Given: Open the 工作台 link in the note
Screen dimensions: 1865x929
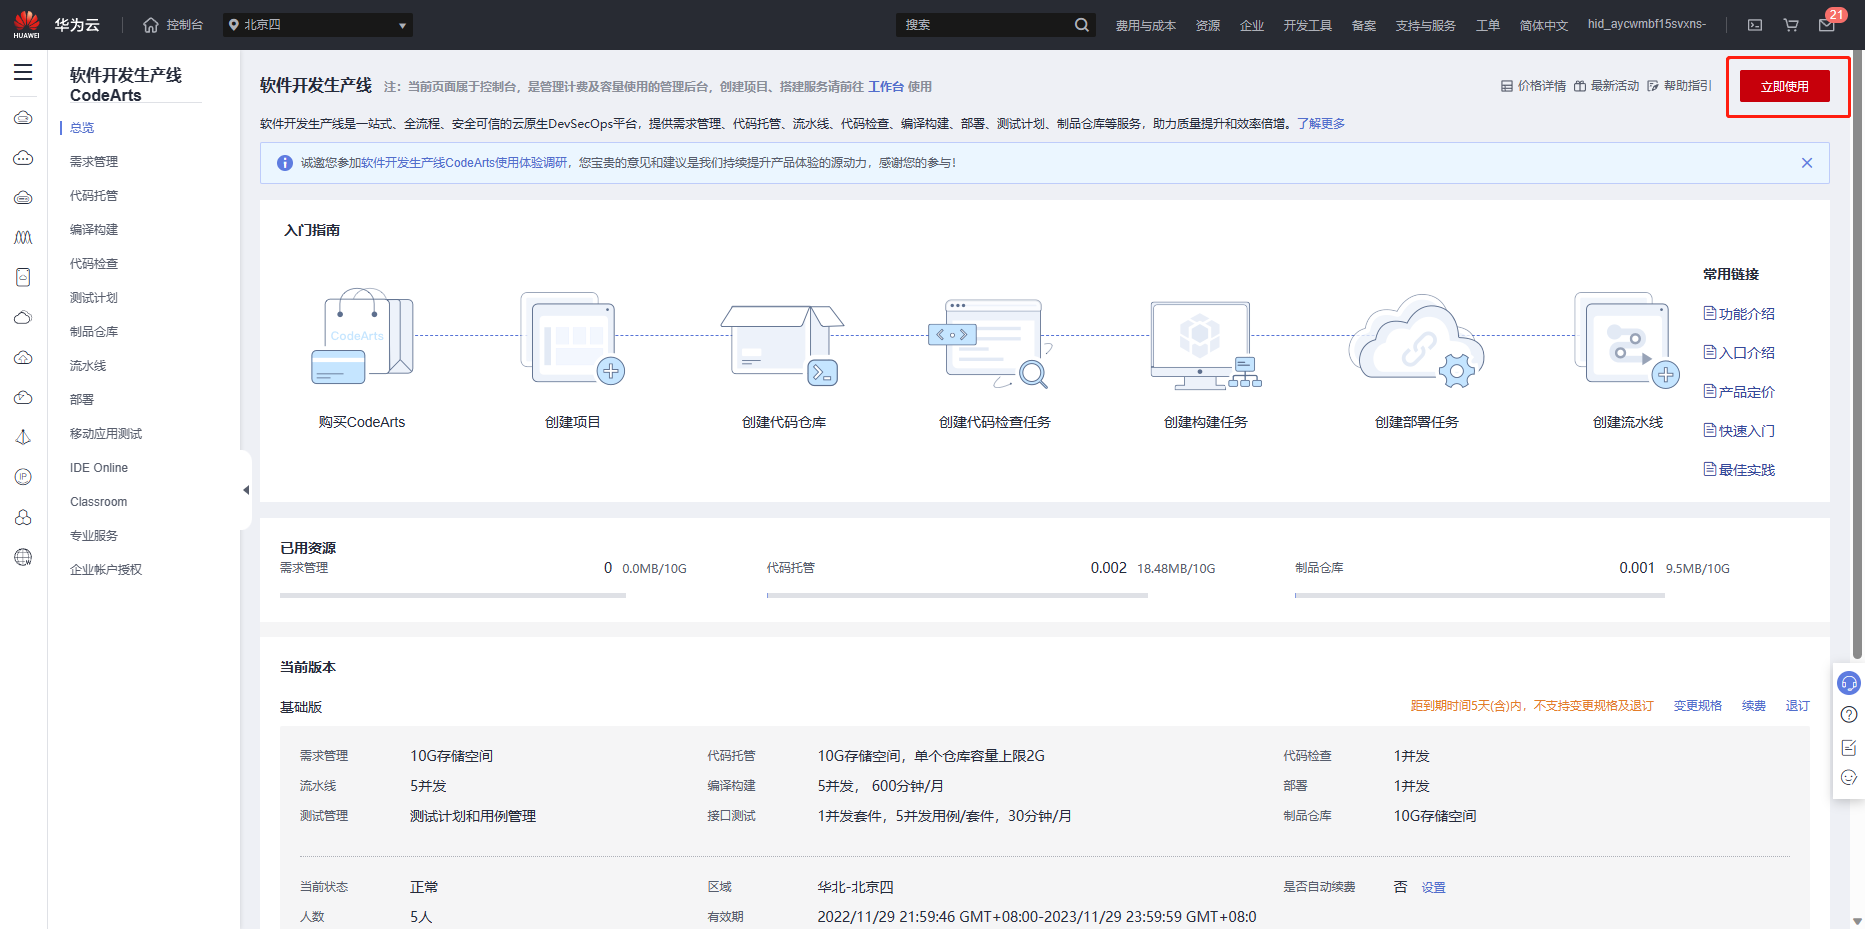Looking at the screenshot, I should 886,87.
